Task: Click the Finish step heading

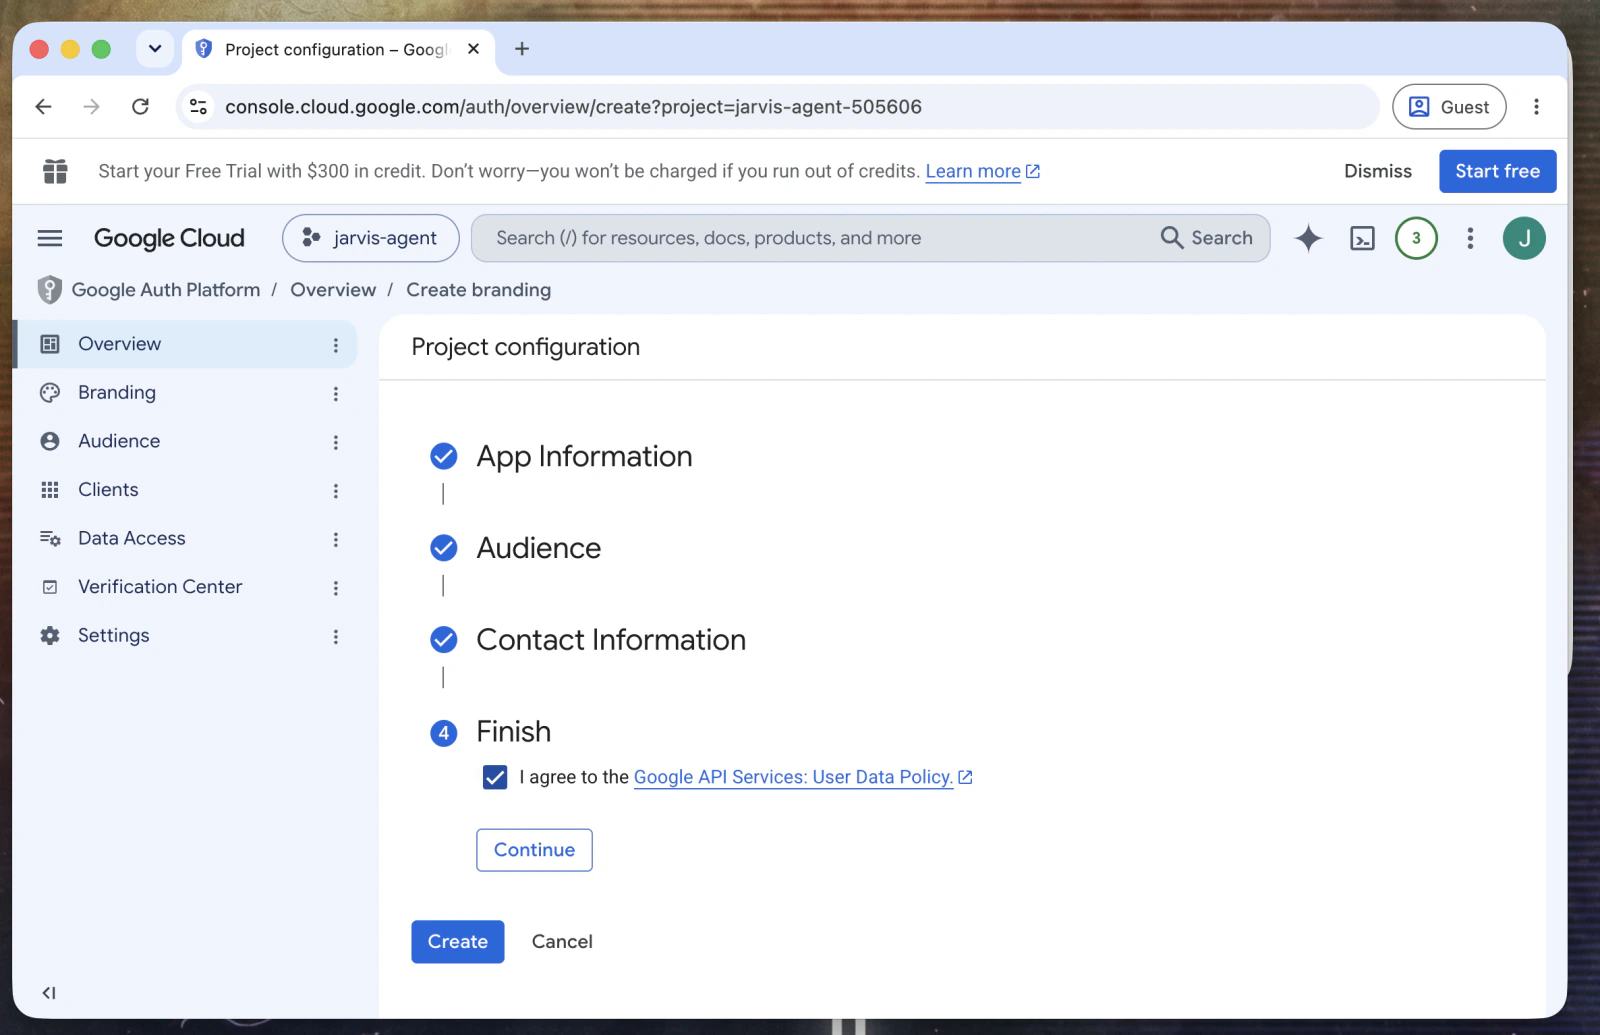Action: click(514, 732)
